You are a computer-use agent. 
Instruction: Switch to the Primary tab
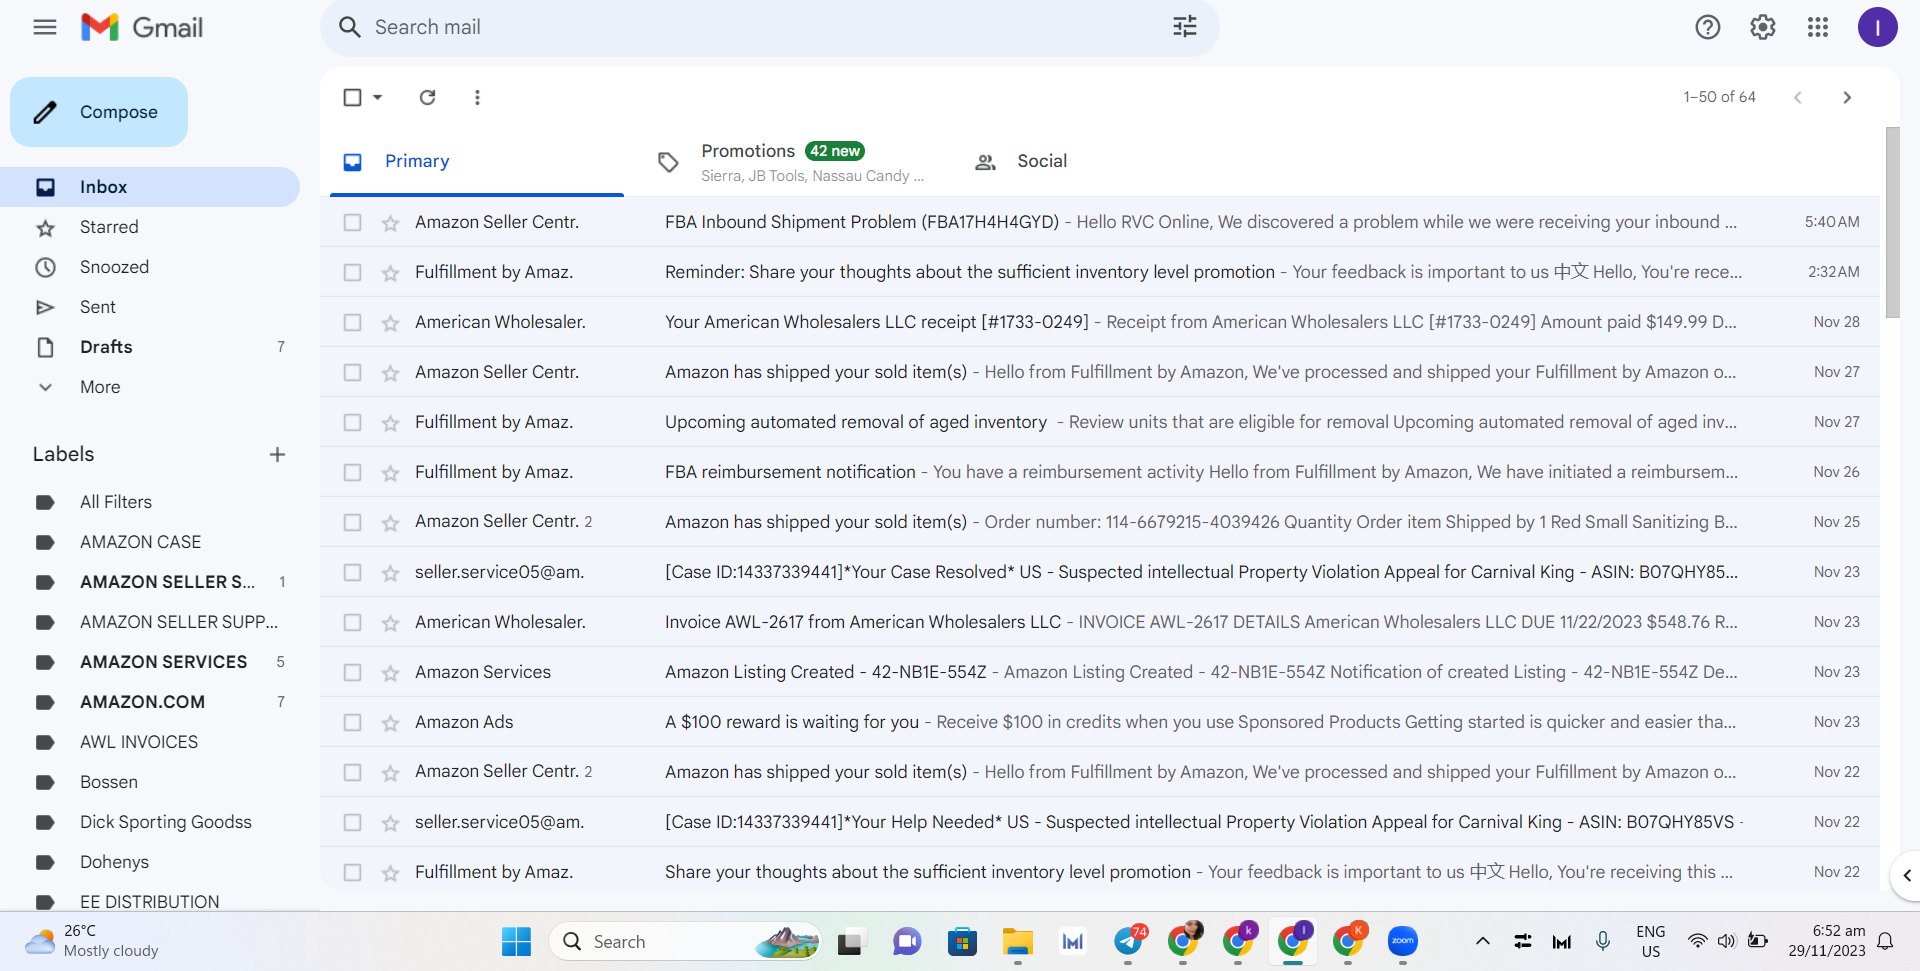click(477, 162)
